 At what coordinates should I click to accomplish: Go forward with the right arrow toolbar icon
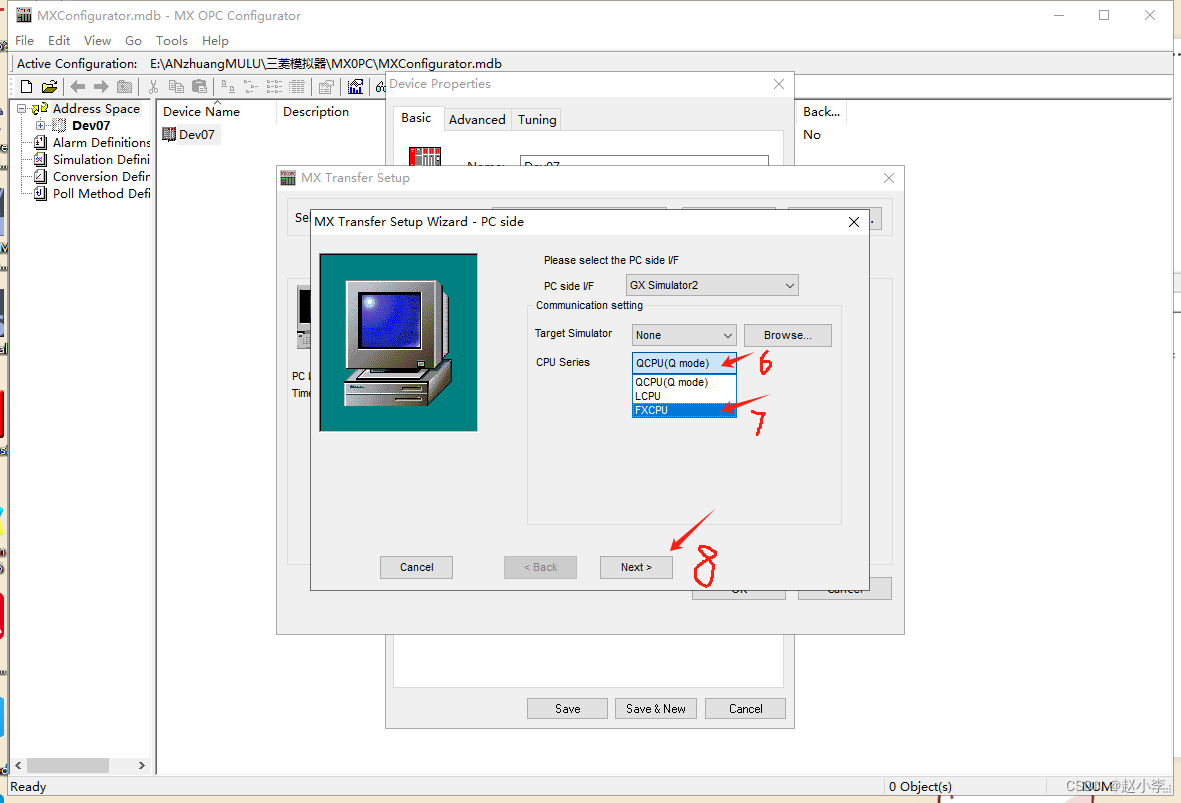pyautogui.click(x=101, y=87)
